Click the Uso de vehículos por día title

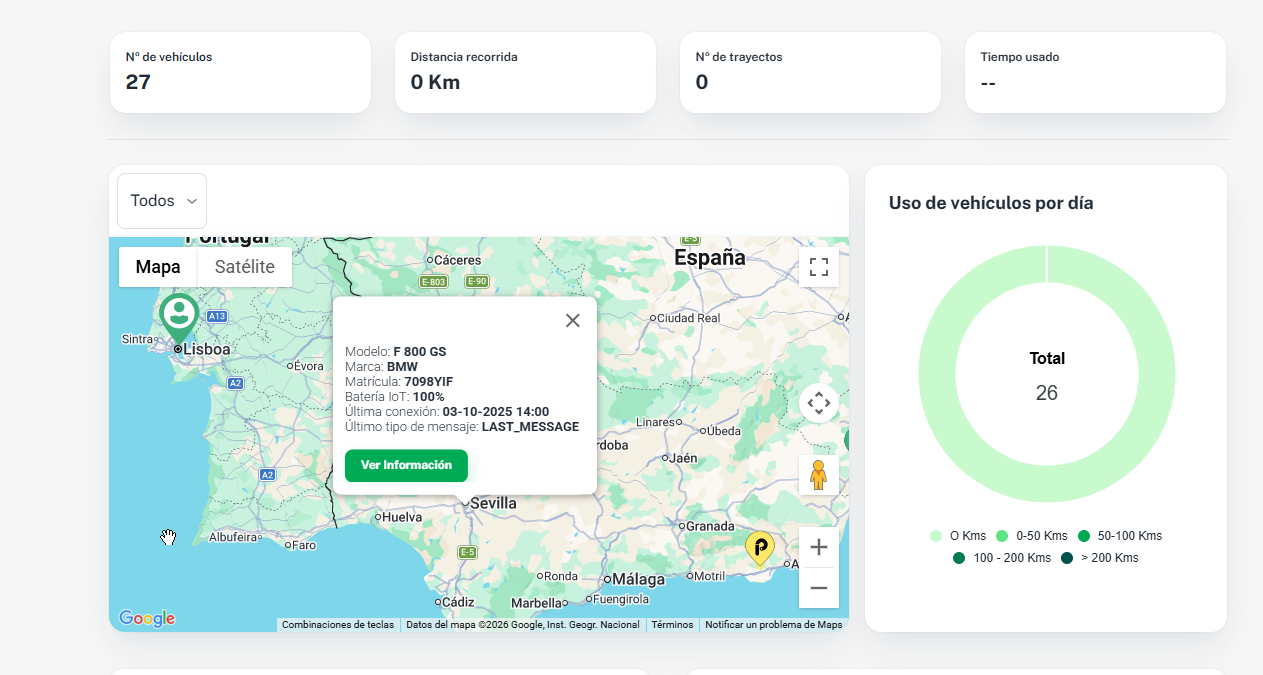click(991, 203)
